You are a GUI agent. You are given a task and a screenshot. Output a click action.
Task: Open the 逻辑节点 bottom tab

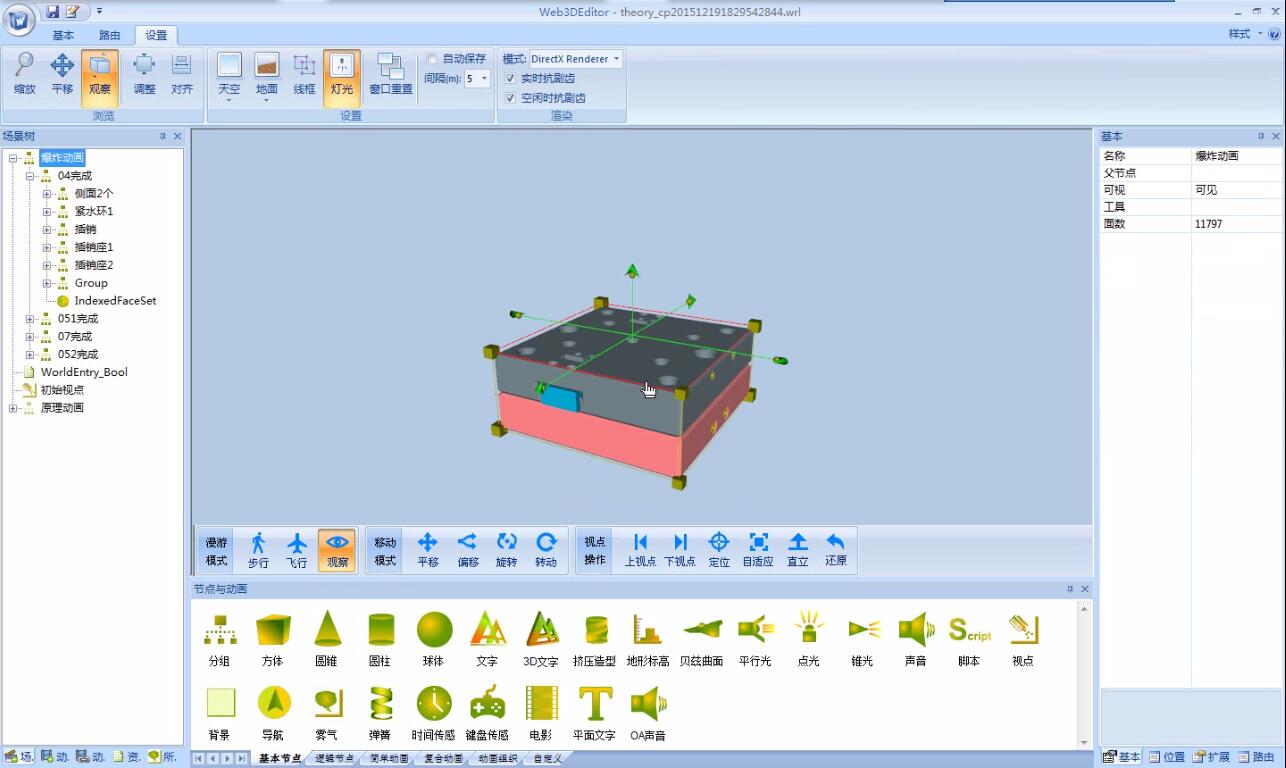coord(334,759)
